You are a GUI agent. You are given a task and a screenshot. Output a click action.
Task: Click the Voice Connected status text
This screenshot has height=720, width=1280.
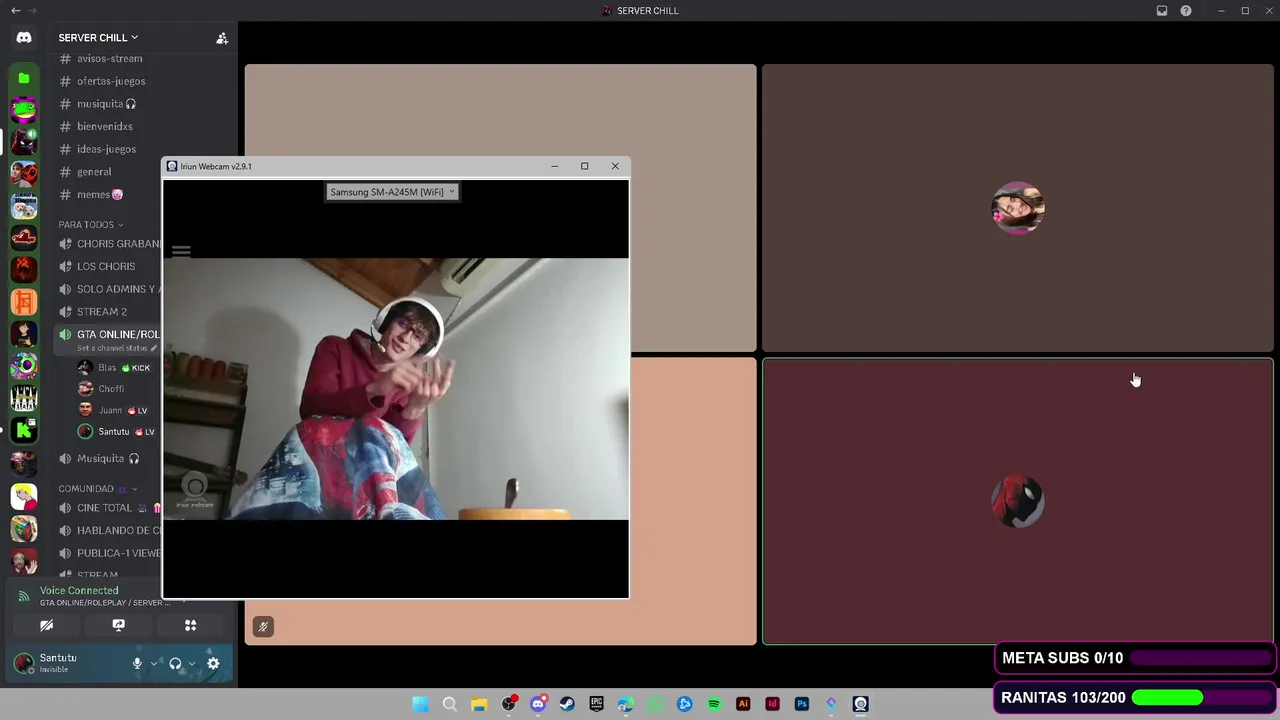[x=79, y=591]
